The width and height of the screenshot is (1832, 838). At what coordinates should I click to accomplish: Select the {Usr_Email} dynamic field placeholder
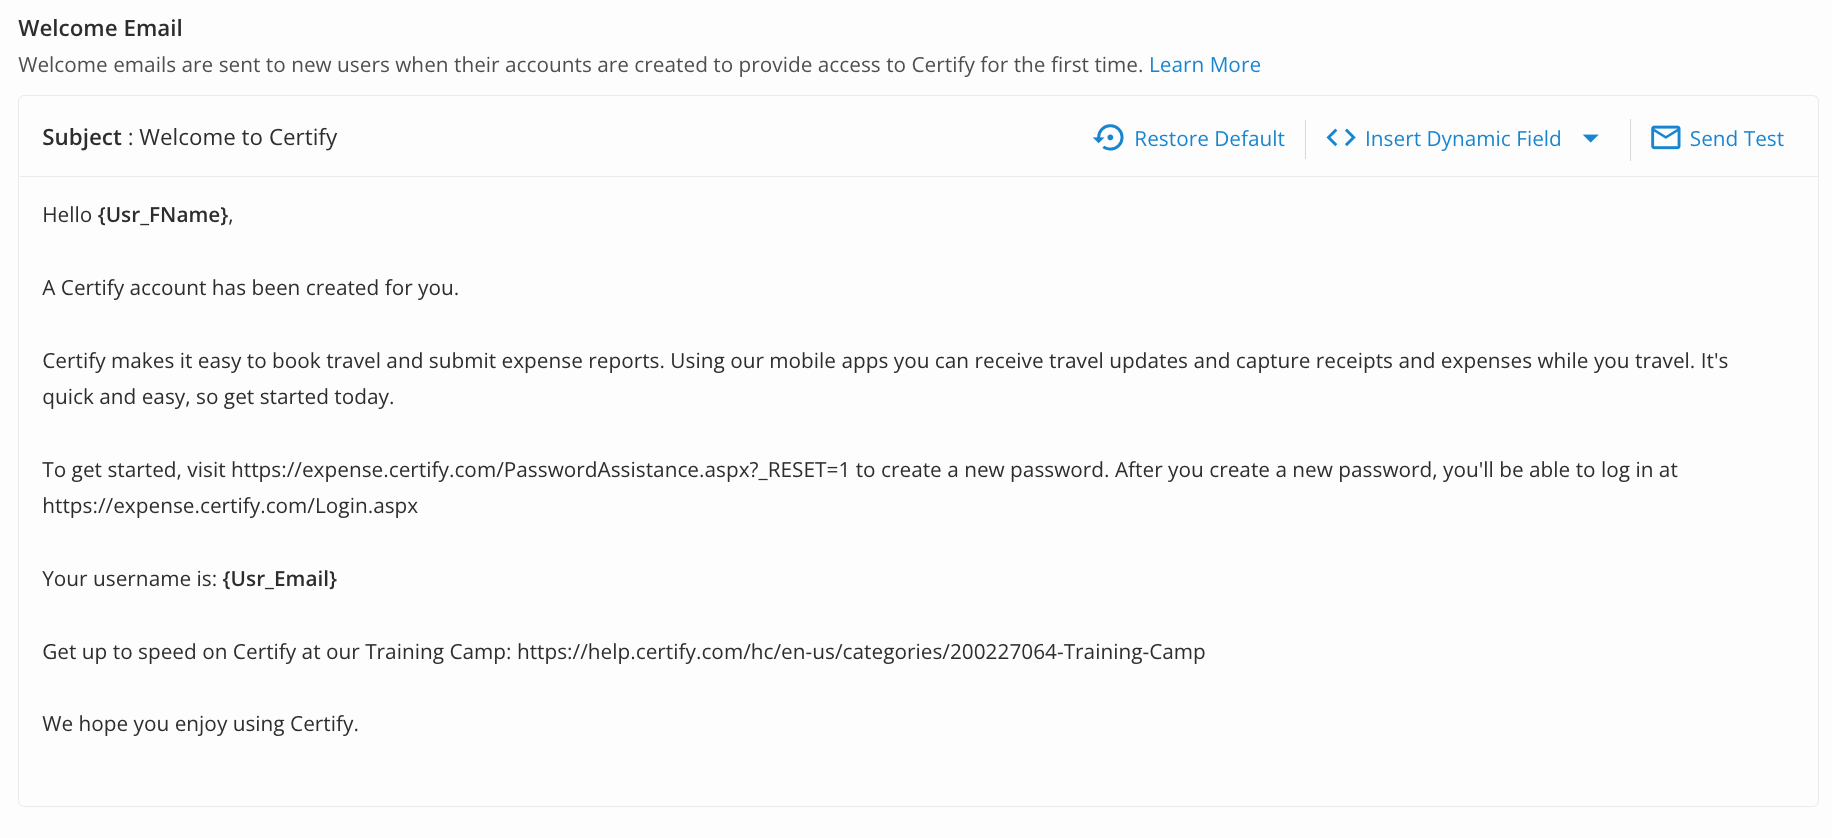[279, 579]
